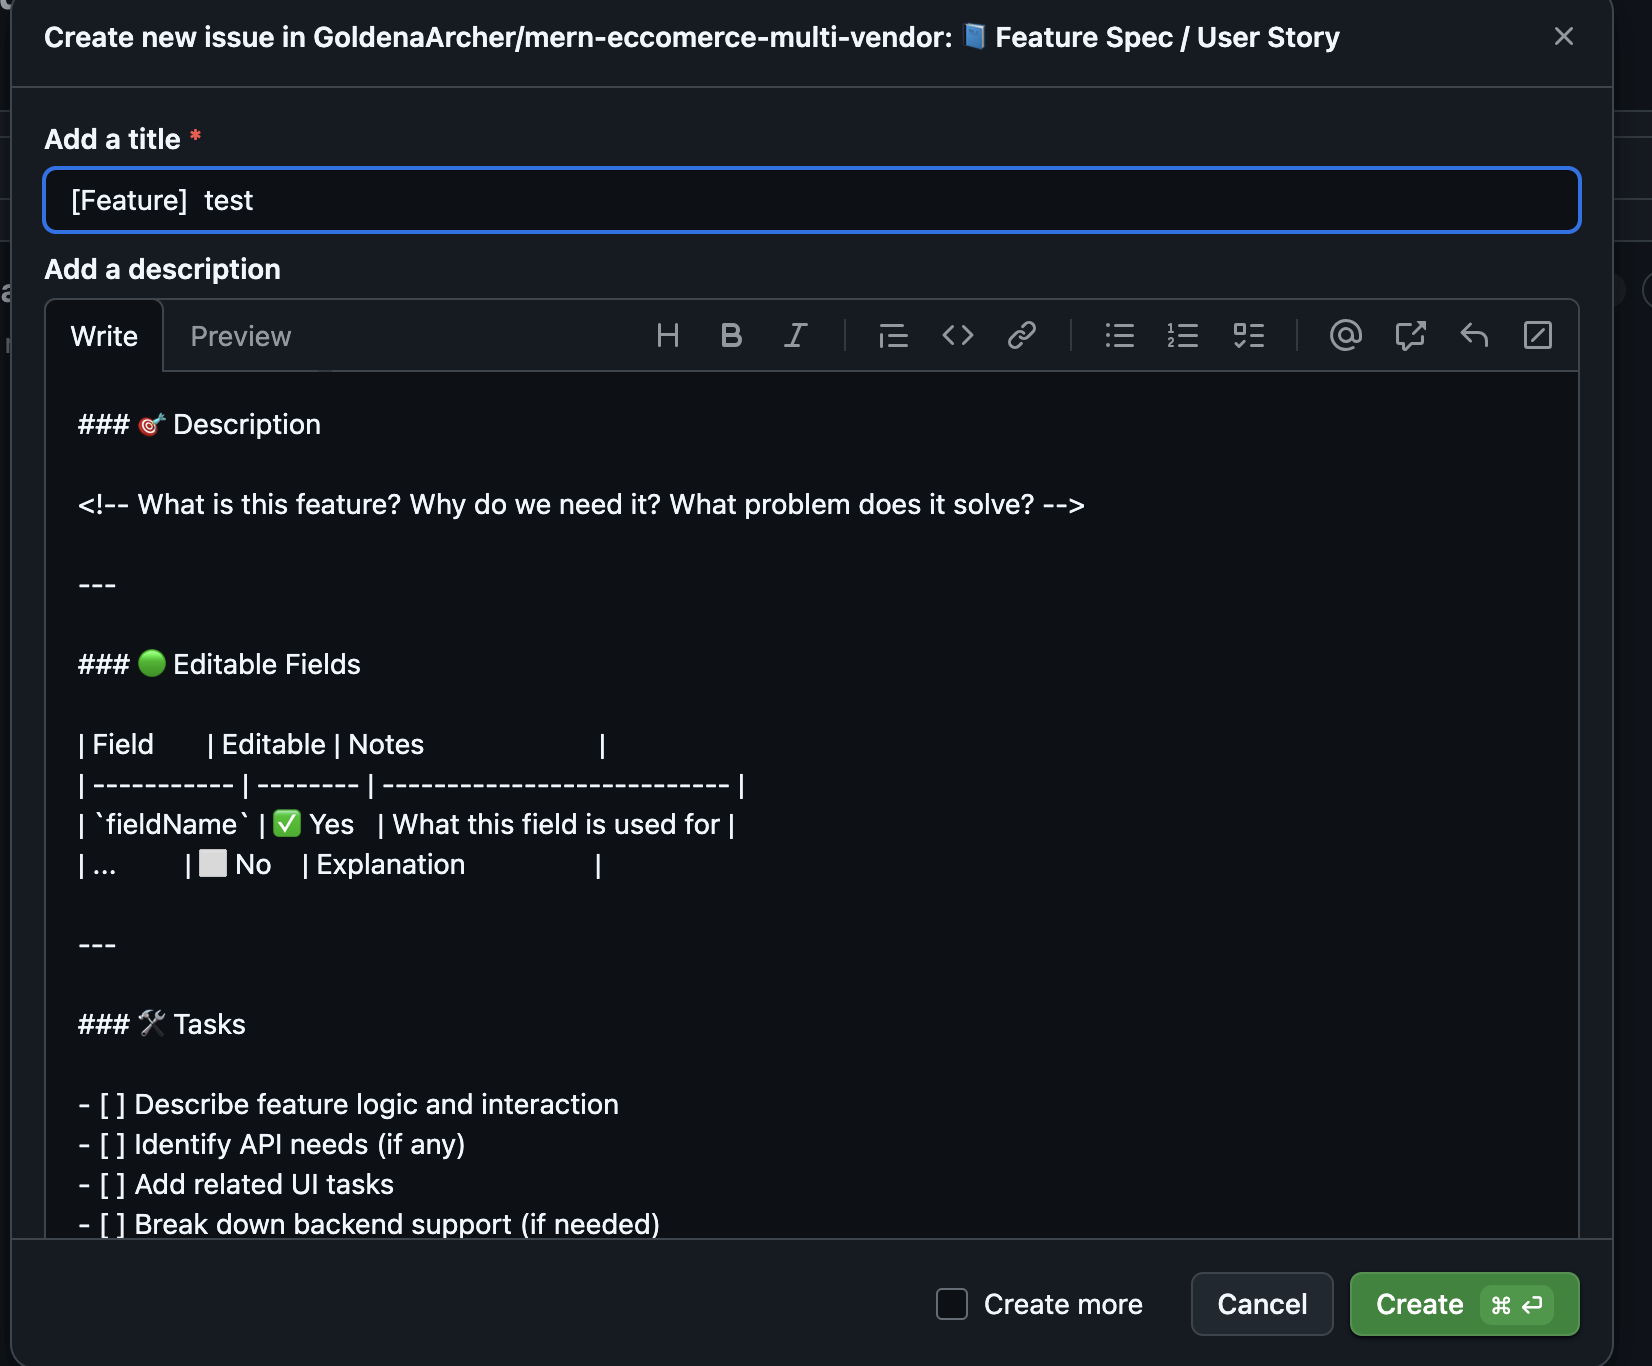Add a link using the chain icon
Viewport: 1652px width, 1366px height.
click(1021, 336)
